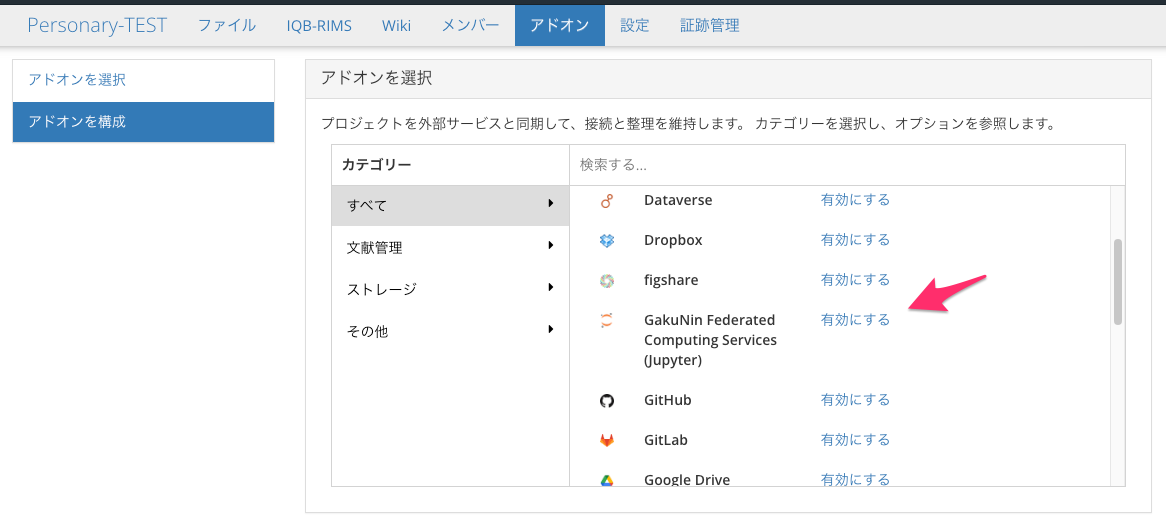Open the 証跡管理 tab
Image resolution: width=1166 pixels, height=520 pixels.
[x=709, y=25]
